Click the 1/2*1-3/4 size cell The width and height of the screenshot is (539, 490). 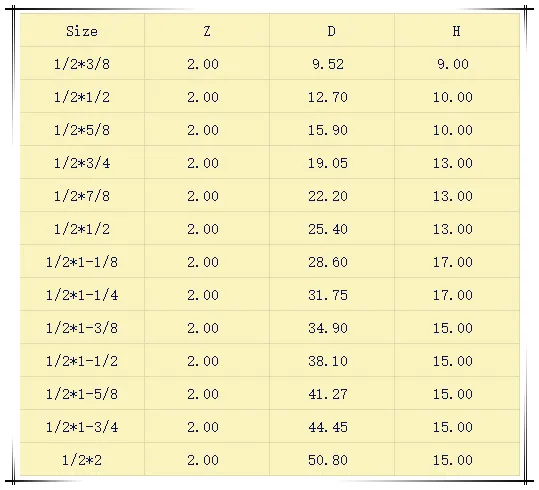(x=82, y=427)
